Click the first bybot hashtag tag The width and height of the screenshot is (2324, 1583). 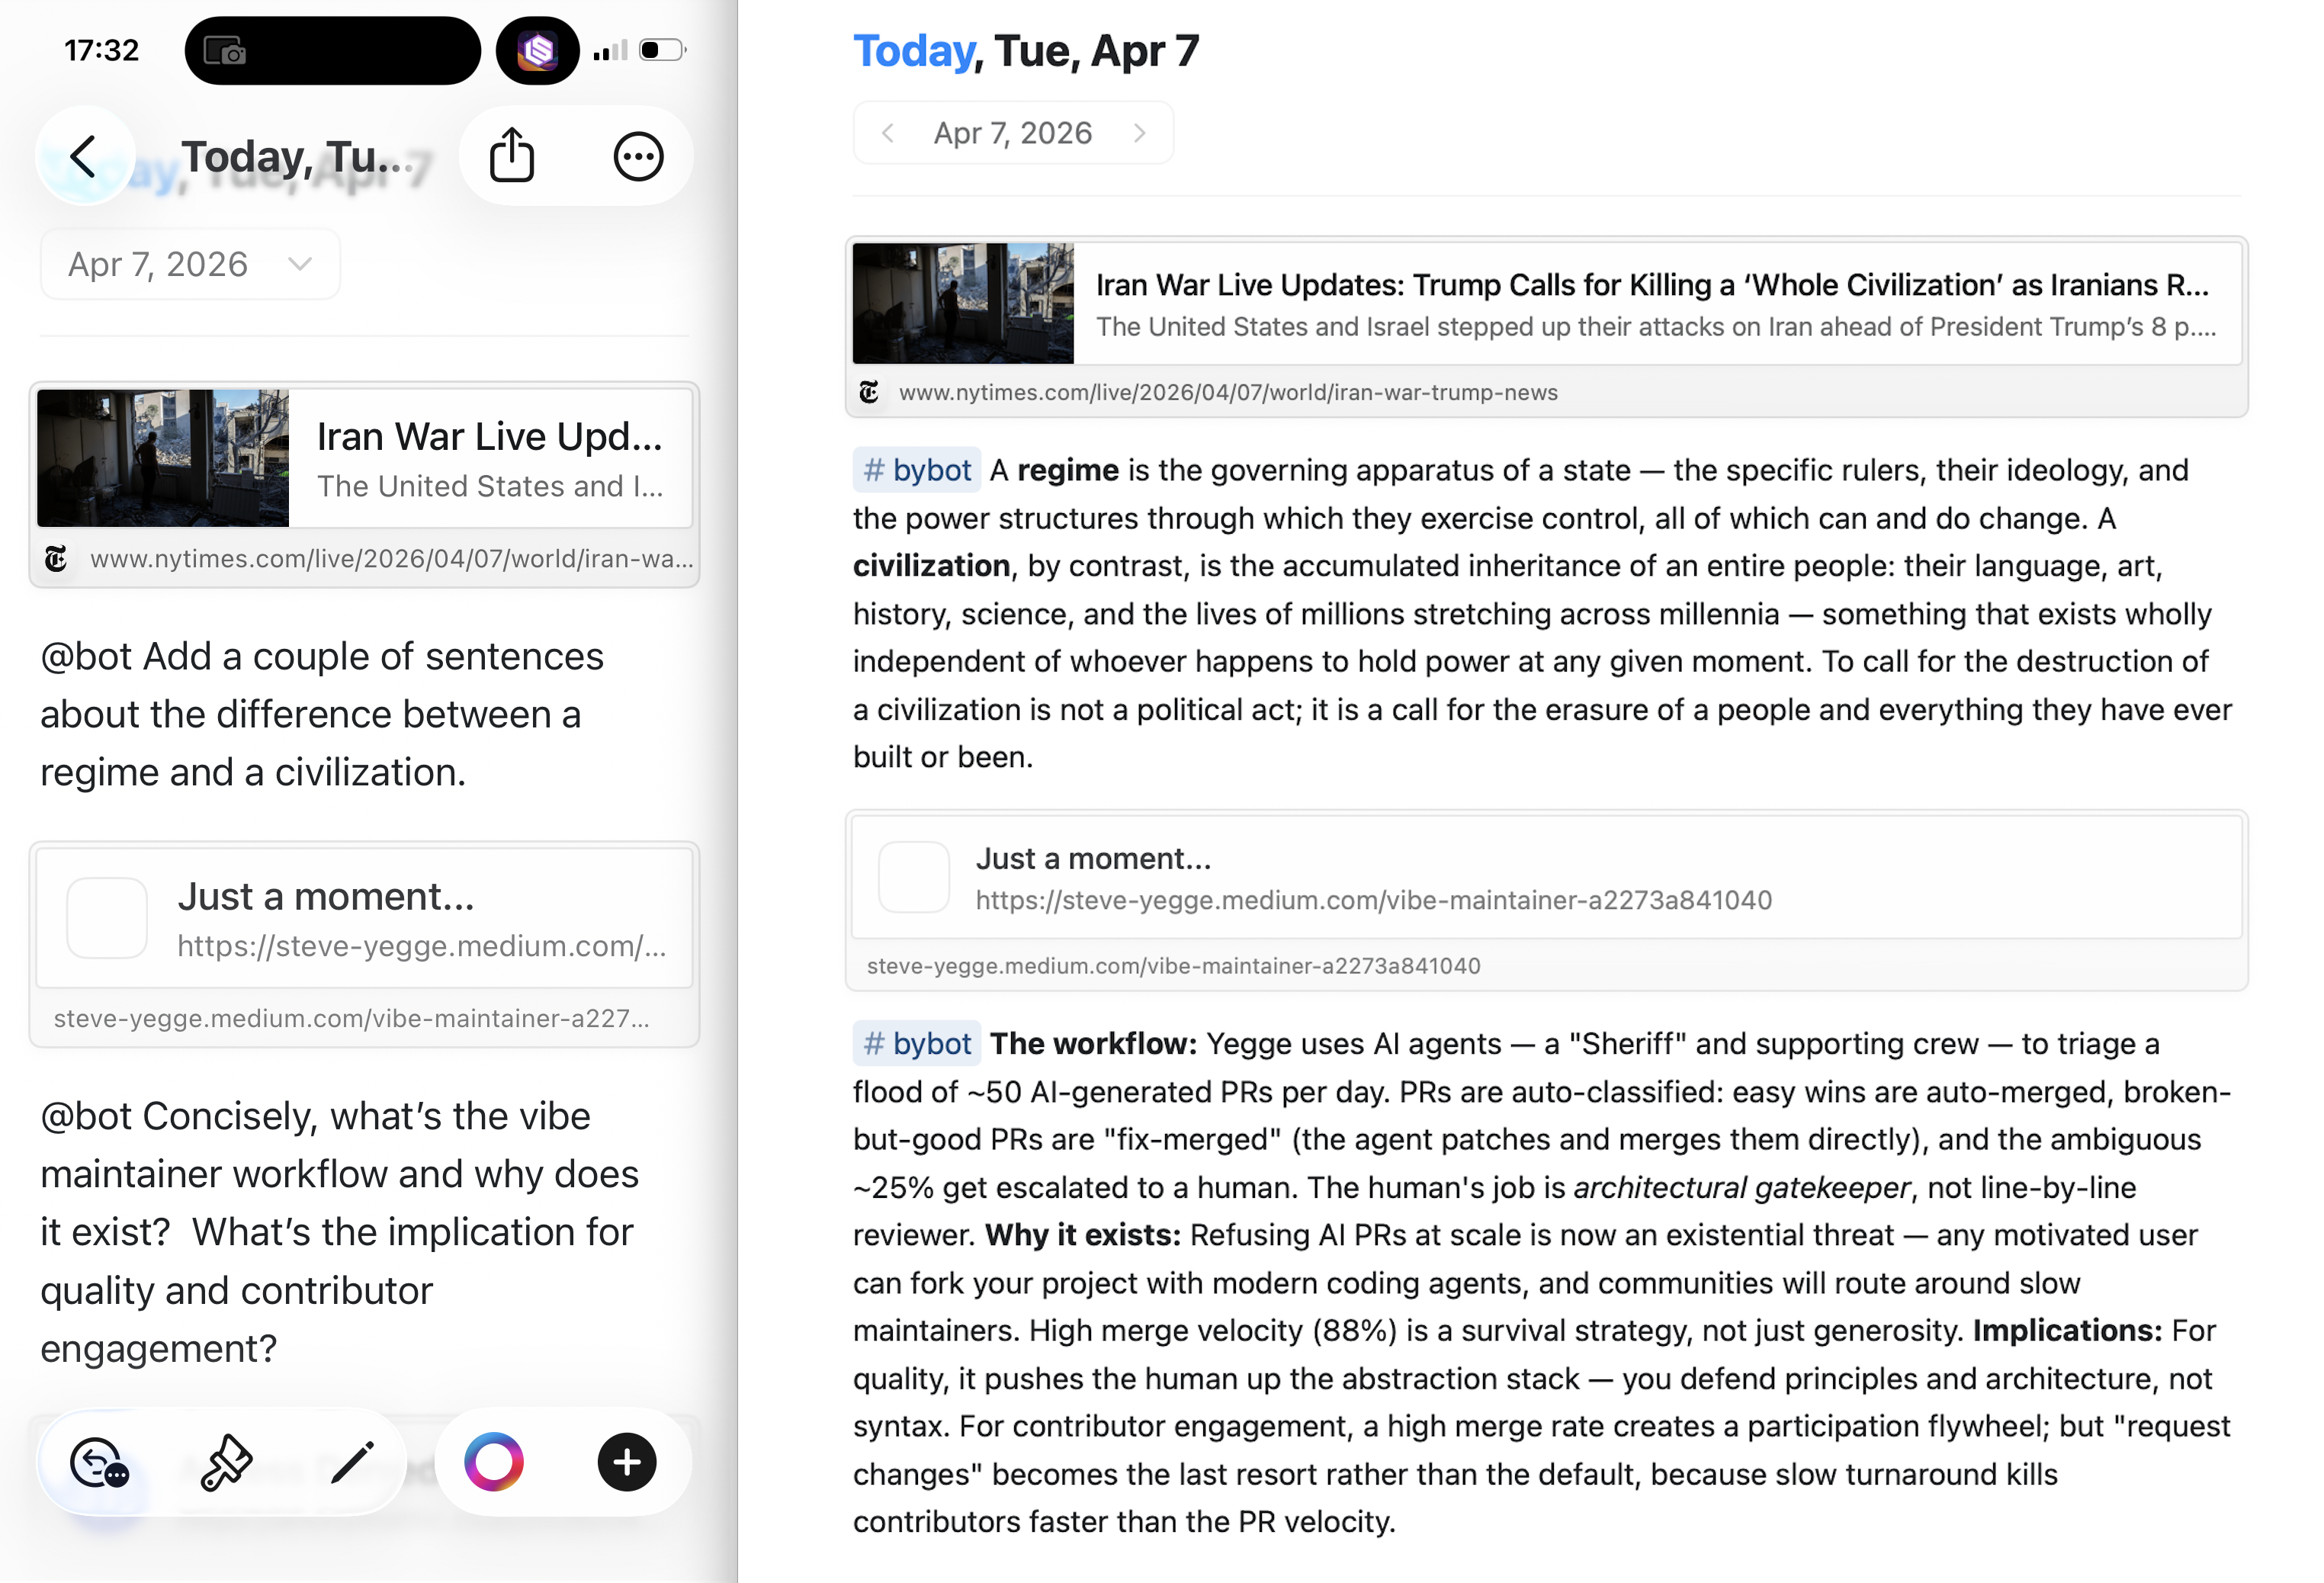(x=917, y=470)
